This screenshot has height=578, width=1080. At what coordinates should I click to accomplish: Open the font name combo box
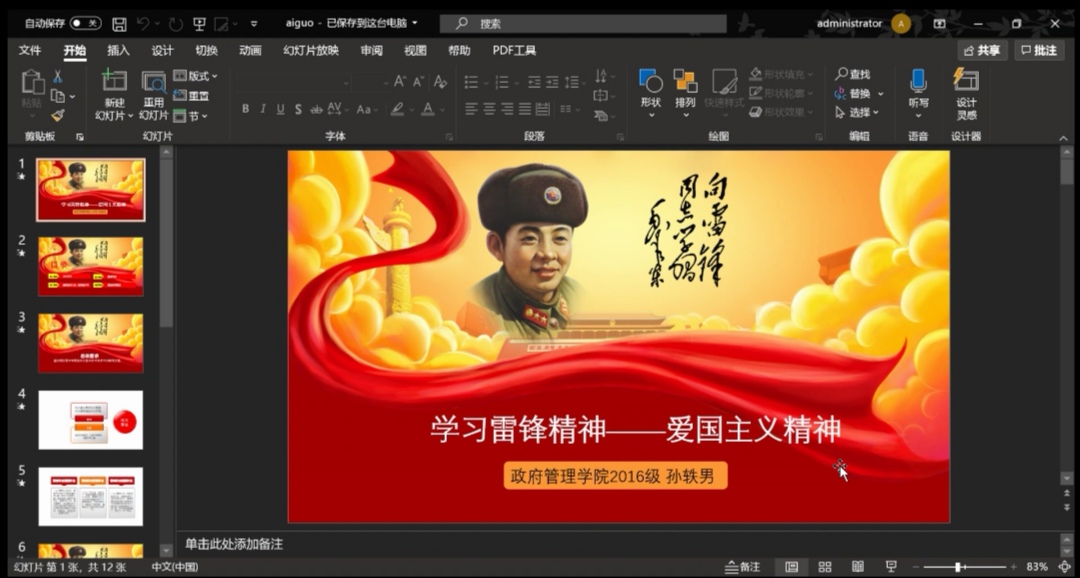(x=294, y=83)
